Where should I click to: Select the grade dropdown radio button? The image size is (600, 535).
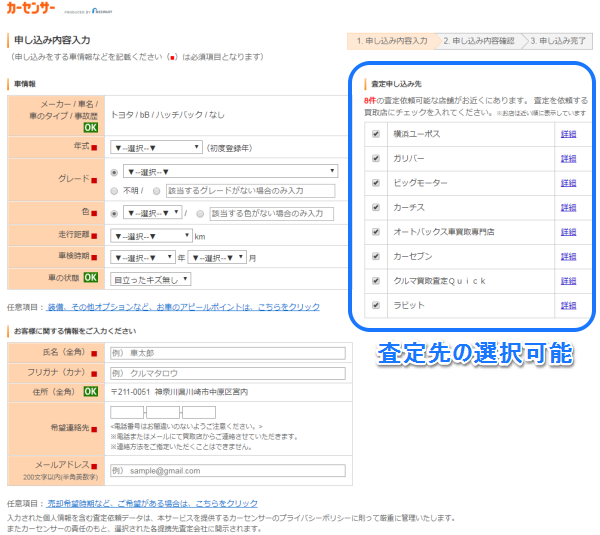coord(114,173)
